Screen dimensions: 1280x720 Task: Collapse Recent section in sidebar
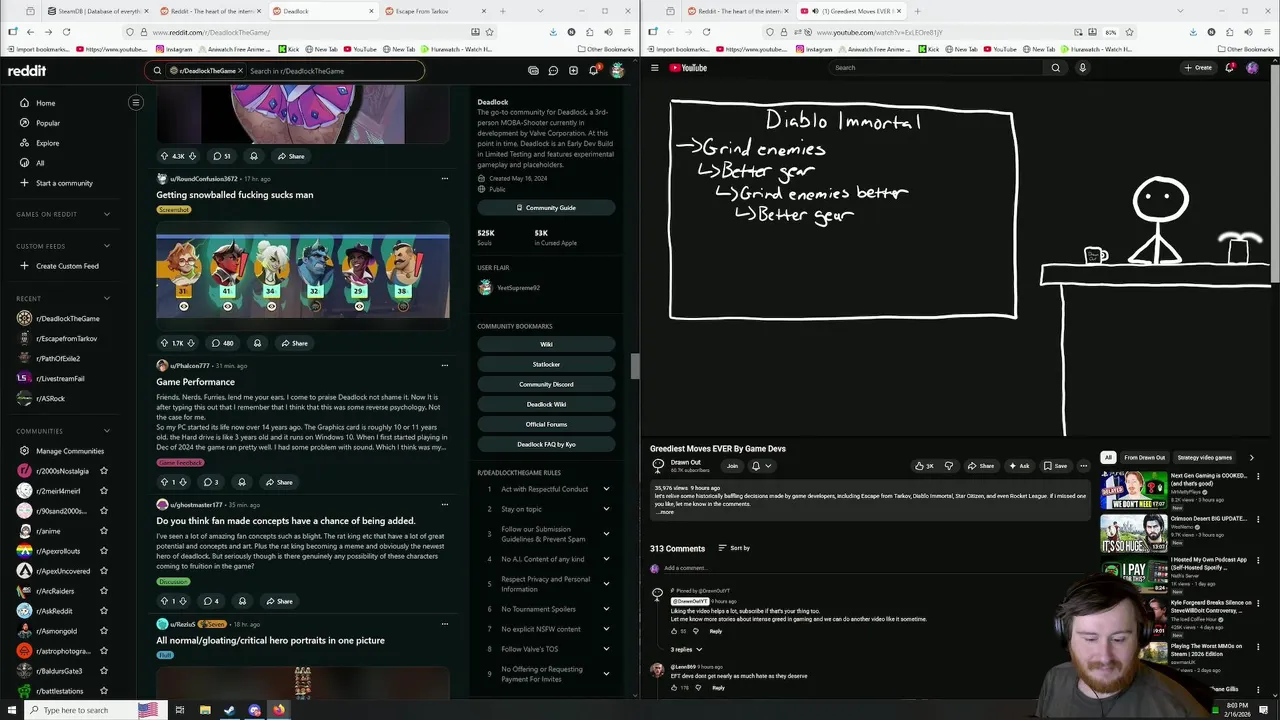point(107,298)
